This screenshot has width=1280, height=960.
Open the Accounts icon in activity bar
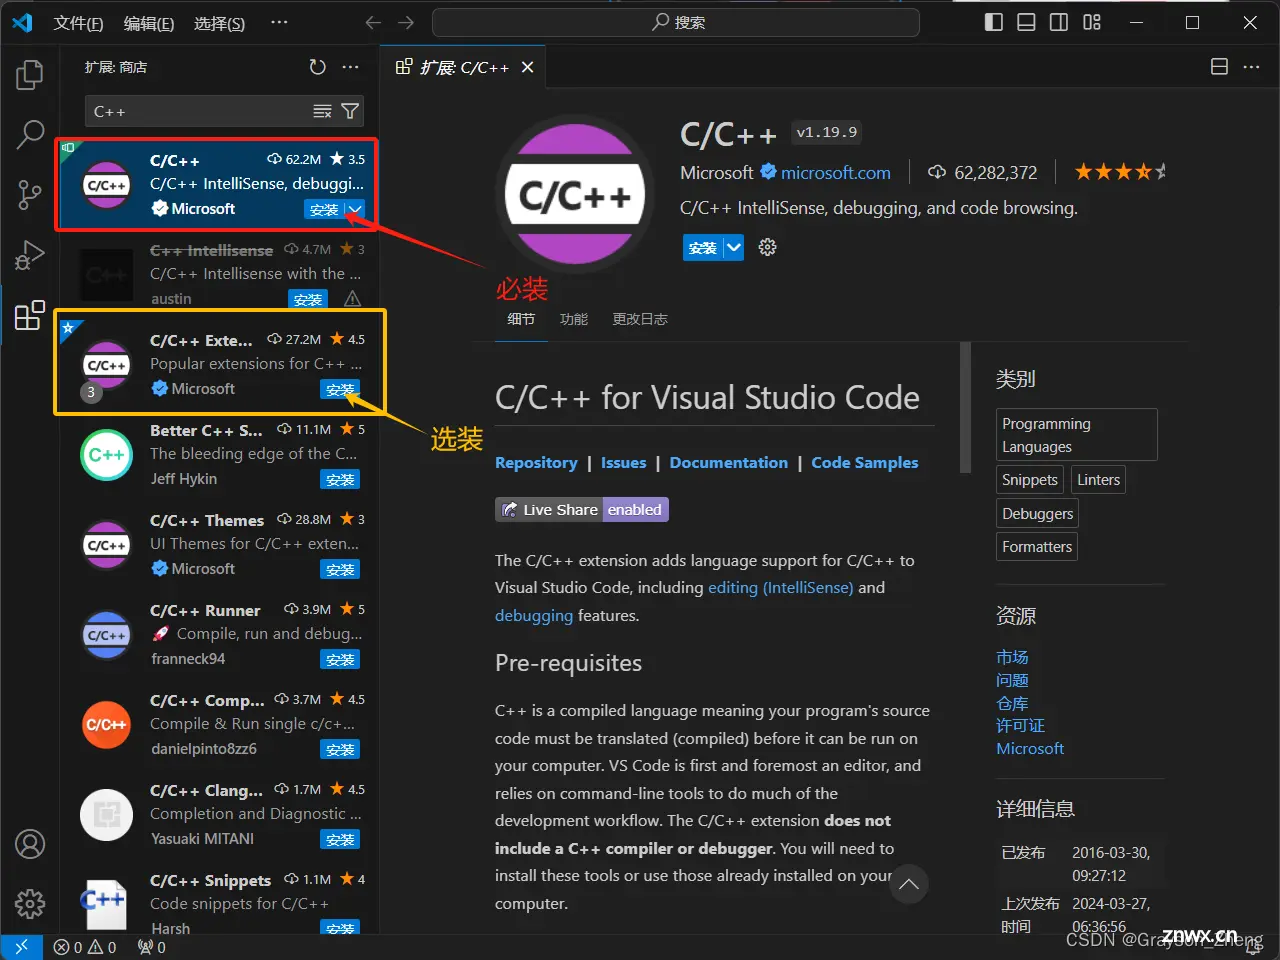tap(30, 844)
